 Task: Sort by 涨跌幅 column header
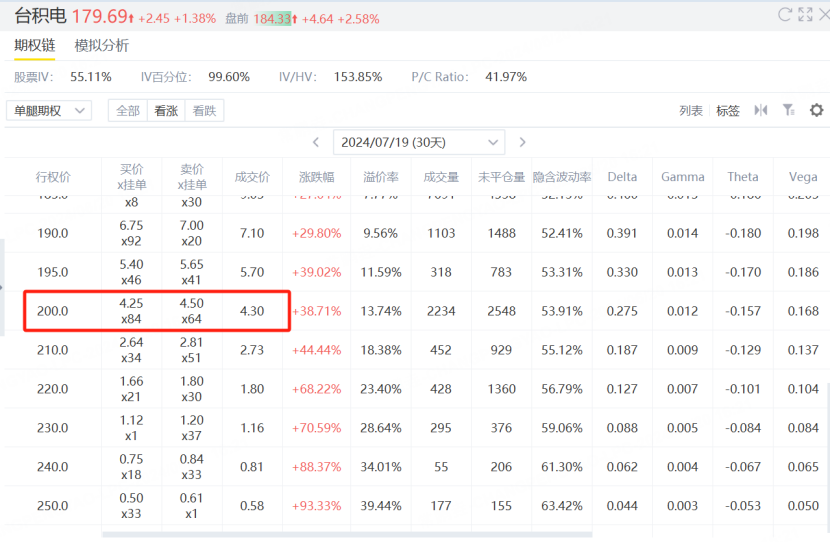point(316,177)
